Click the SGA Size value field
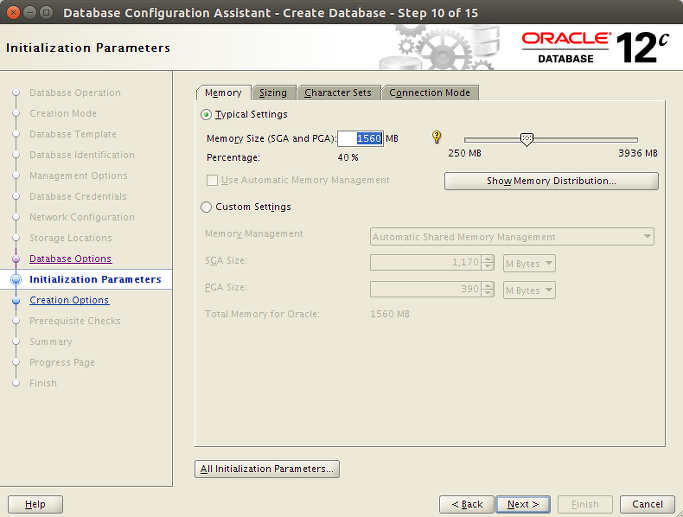This screenshot has width=683, height=517. pyautogui.click(x=426, y=263)
